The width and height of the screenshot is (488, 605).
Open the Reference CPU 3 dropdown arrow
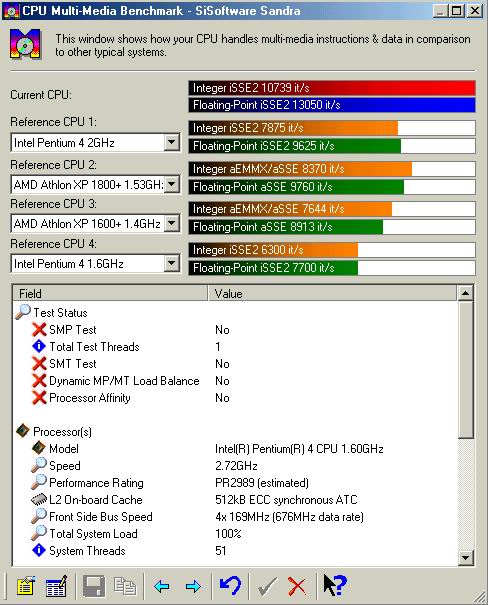pyautogui.click(x=172, y=223)
